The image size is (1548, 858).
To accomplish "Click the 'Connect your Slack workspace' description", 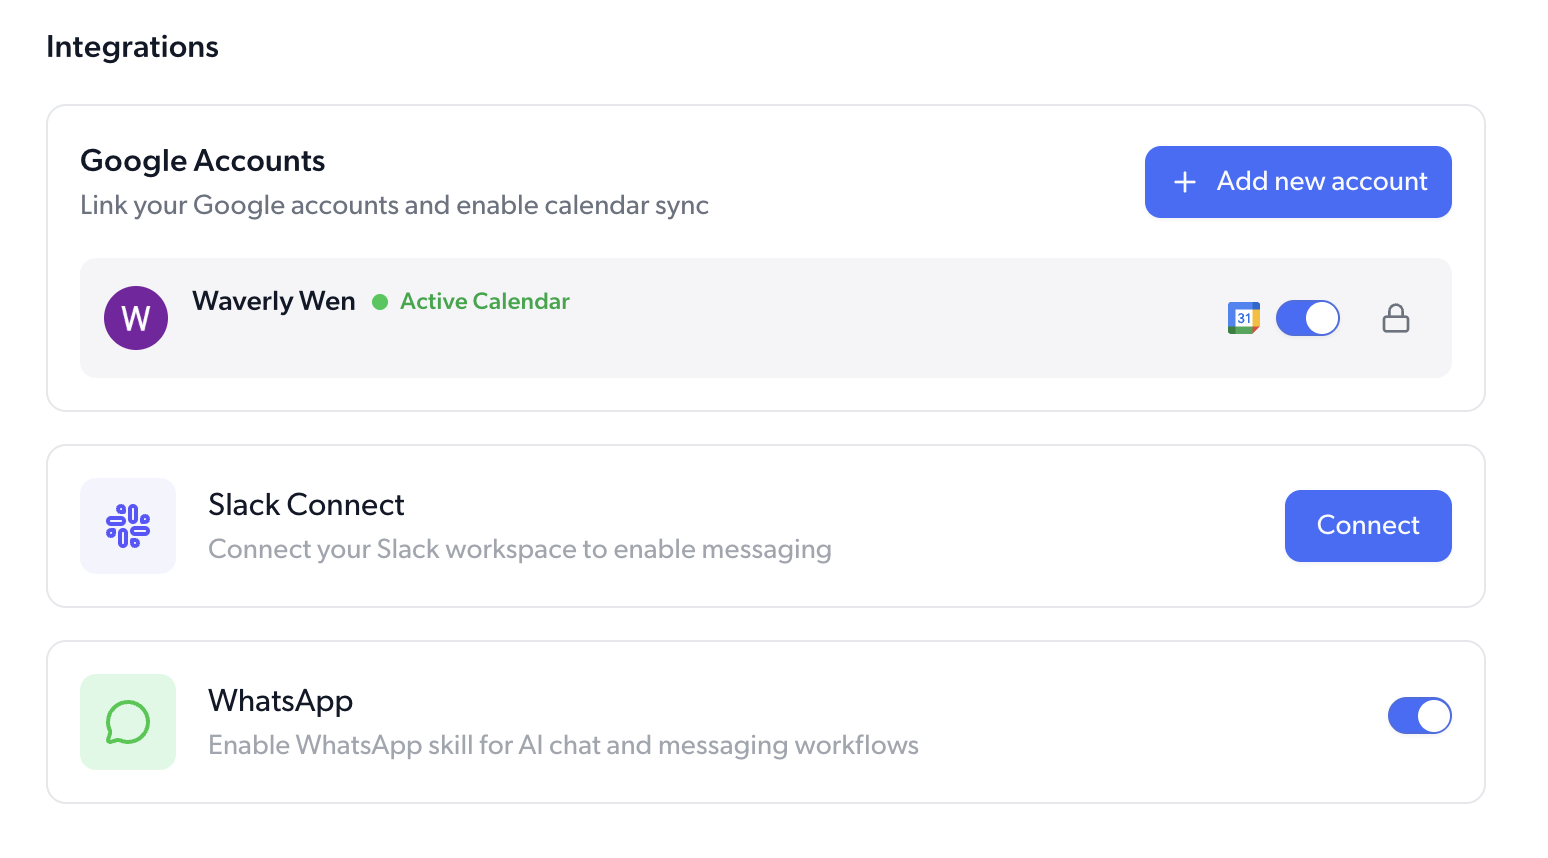I will click(x=520, y=550).
